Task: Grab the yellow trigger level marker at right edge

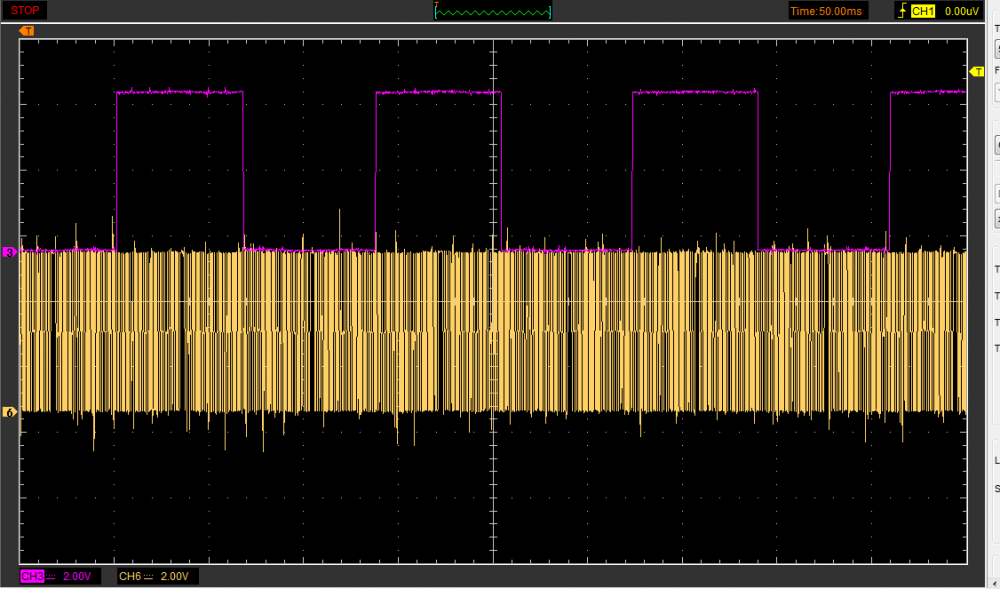Action: (x=977, y=71)
